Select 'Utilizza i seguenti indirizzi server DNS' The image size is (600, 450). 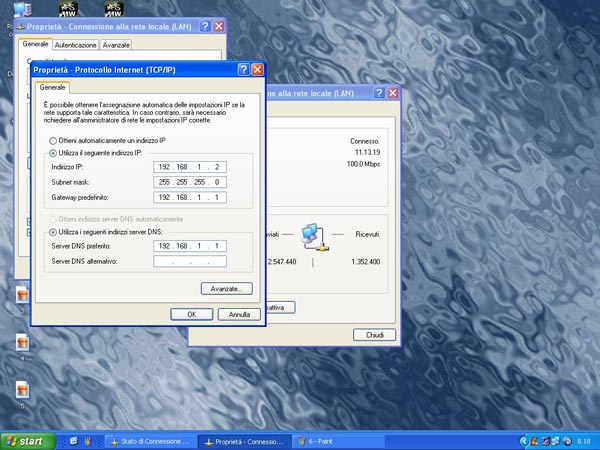(106, 232)
